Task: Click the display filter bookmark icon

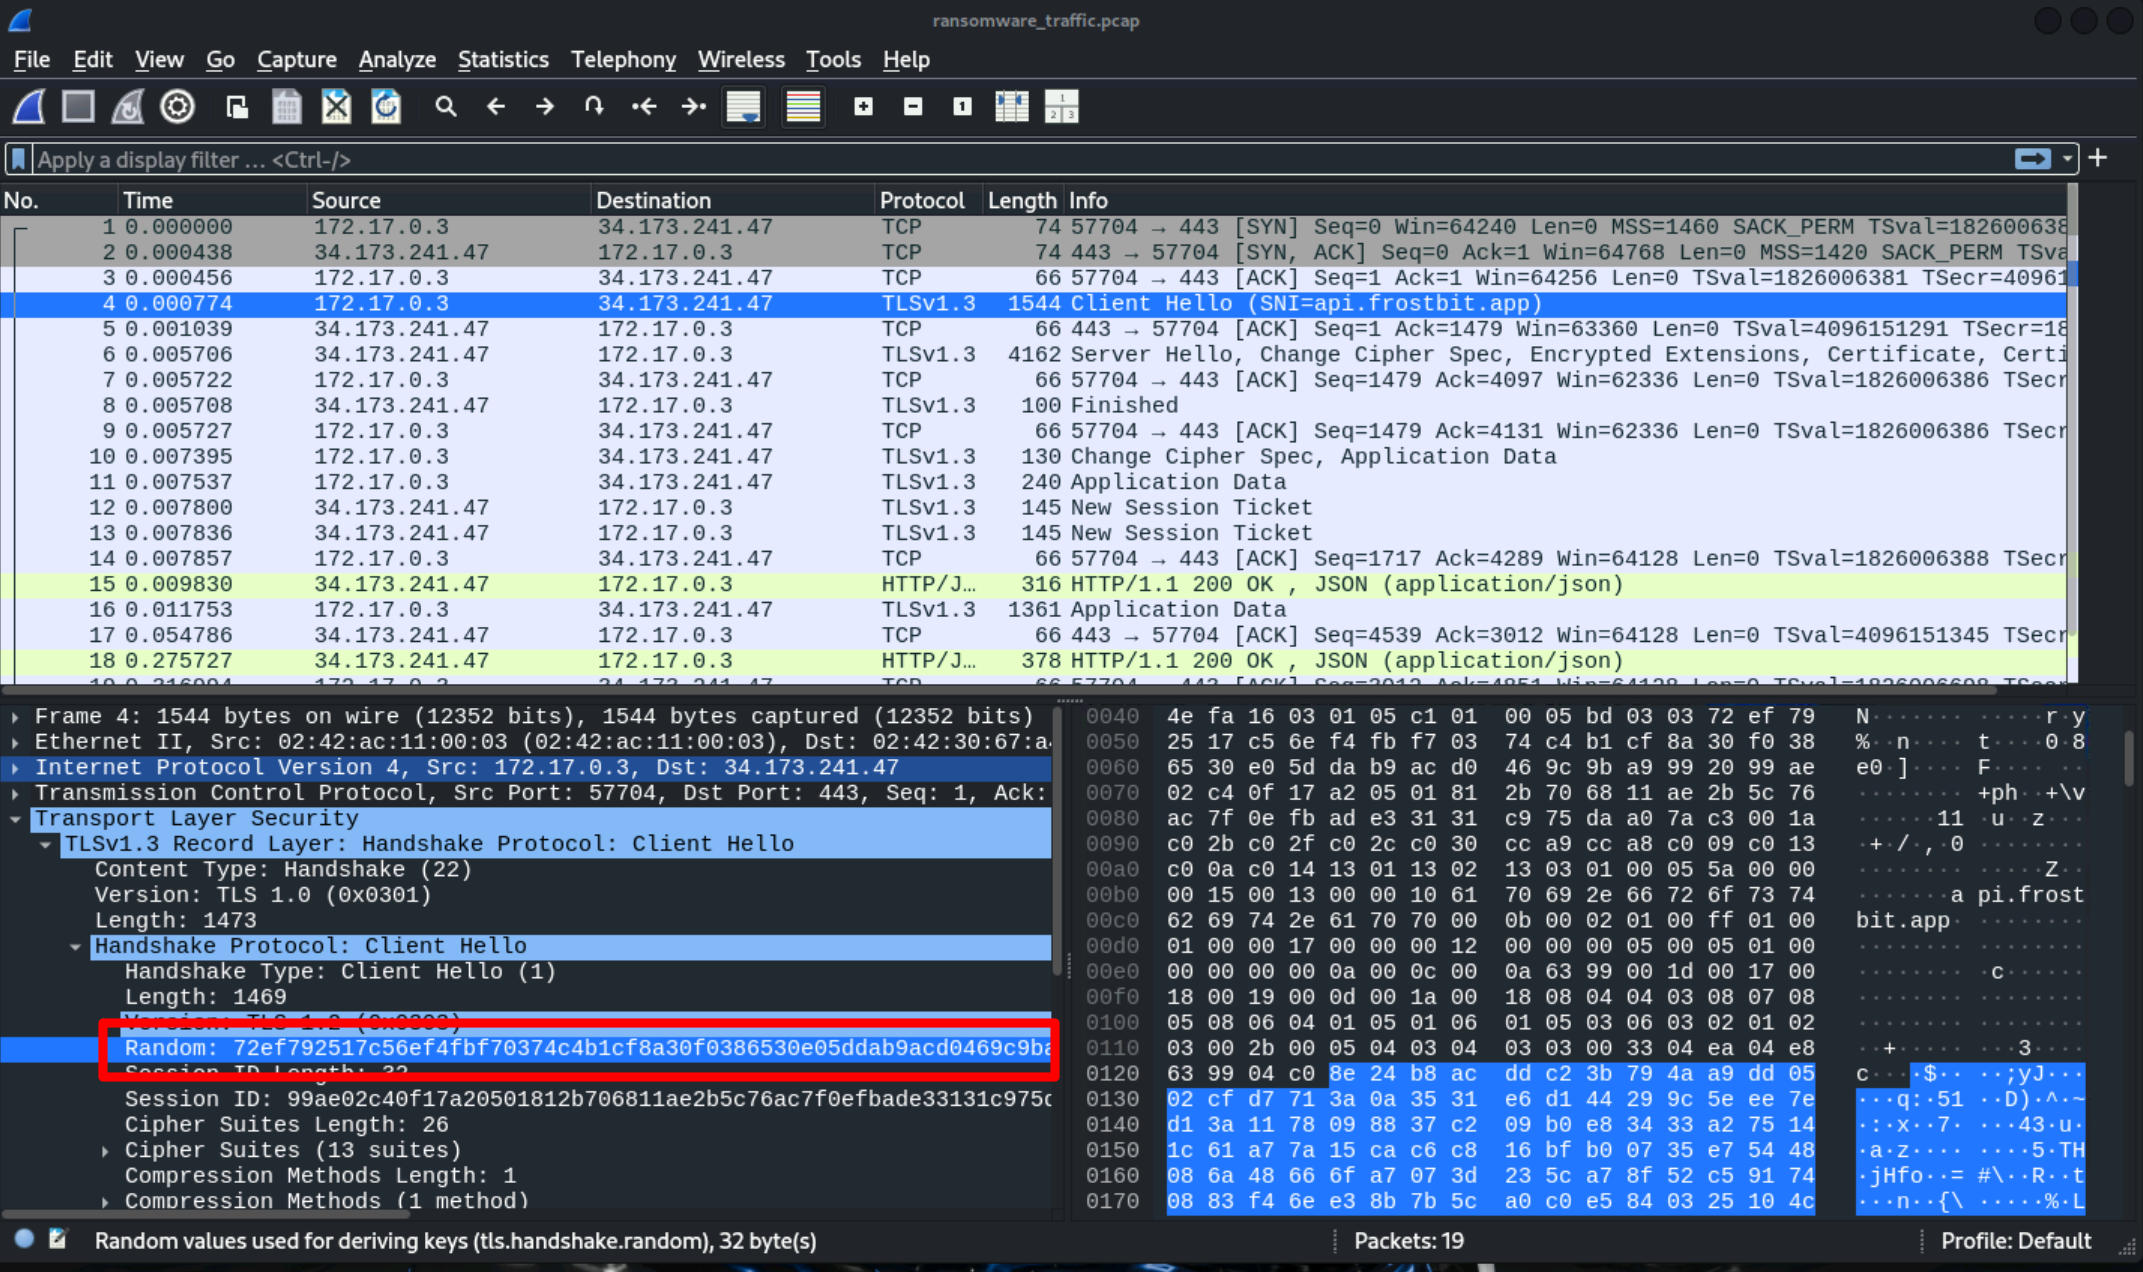Action: click(x=18, y=159)
